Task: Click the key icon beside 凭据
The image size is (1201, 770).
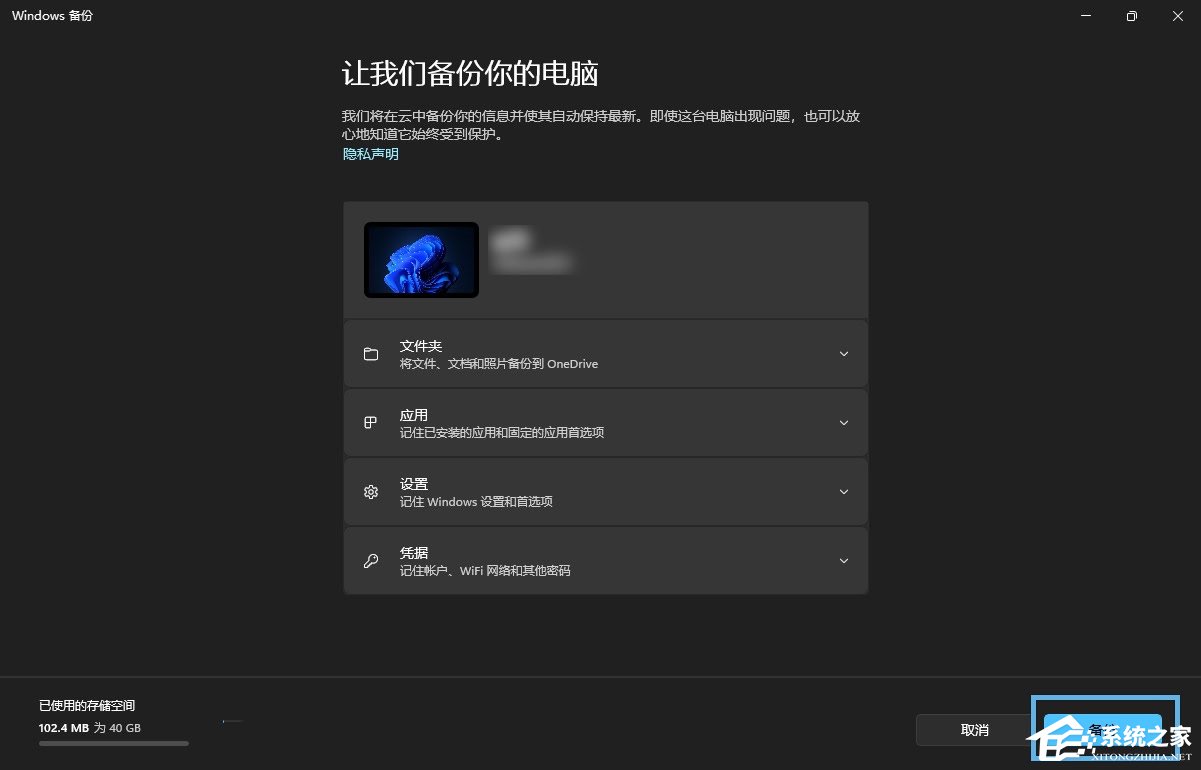Action: pyautogui.click(x=371, y=561)
